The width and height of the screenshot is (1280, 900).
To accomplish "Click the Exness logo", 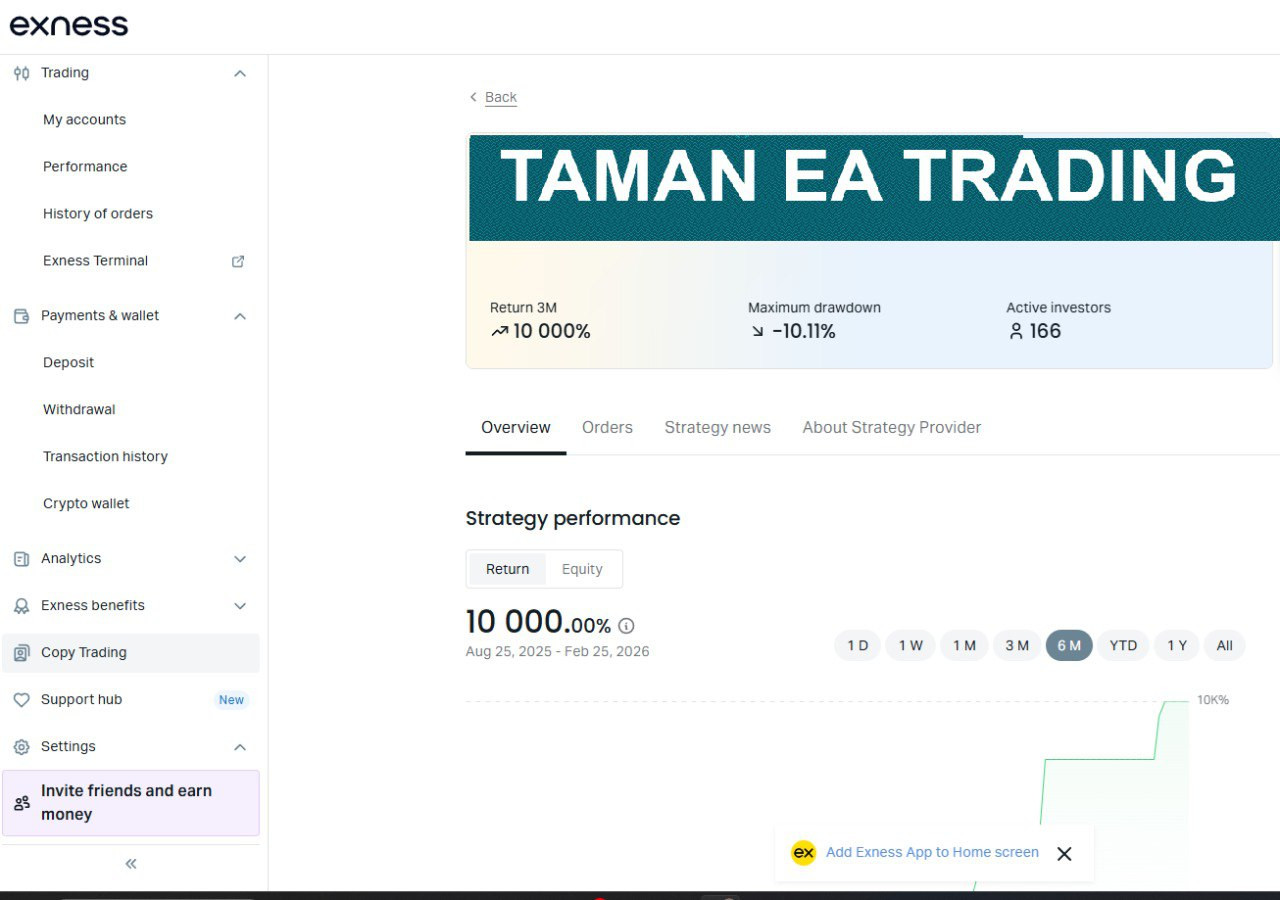I will (69, 25).
